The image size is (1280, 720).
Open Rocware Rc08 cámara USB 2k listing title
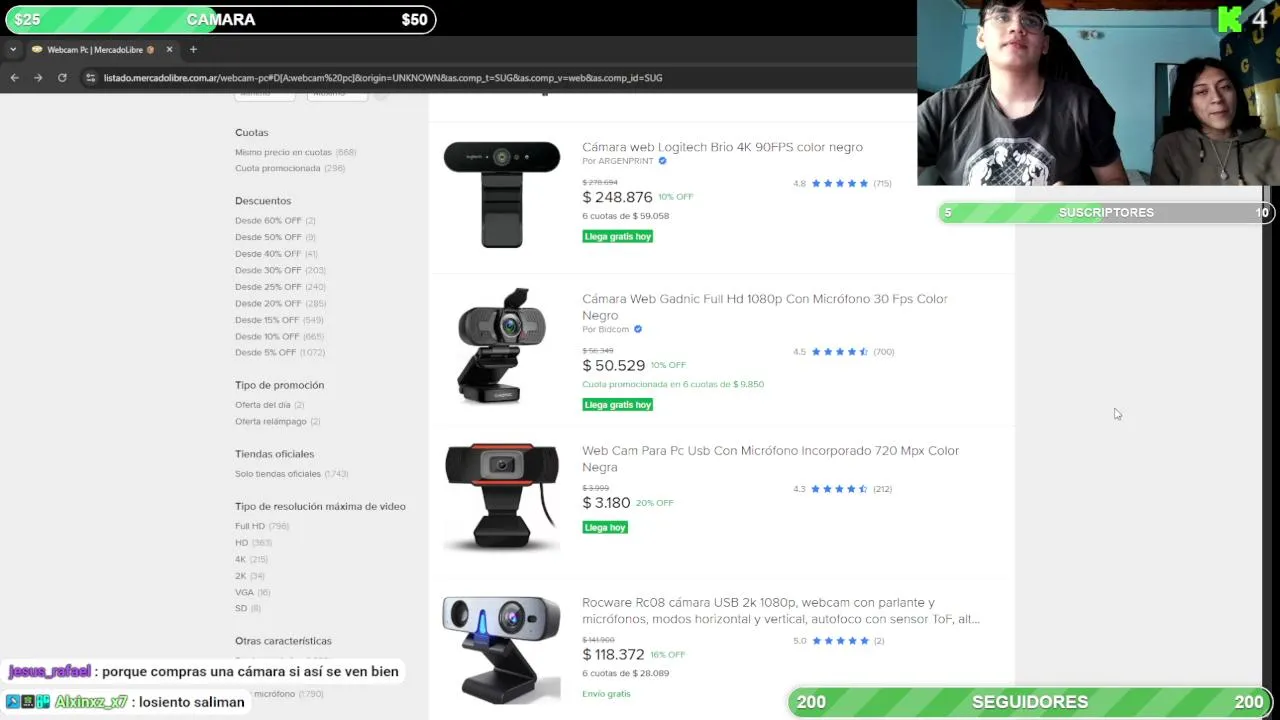pyautogui.click(x=781, y=611)
